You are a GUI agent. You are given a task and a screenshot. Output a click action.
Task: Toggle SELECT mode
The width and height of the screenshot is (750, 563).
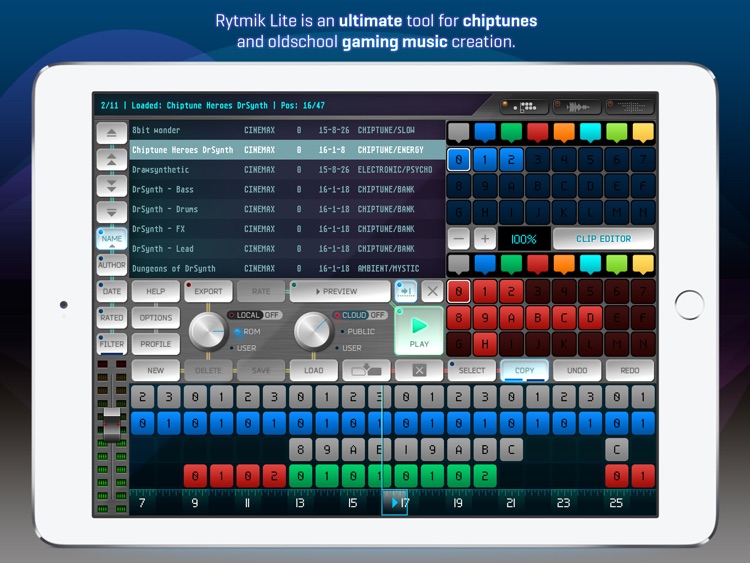point(472,370)
